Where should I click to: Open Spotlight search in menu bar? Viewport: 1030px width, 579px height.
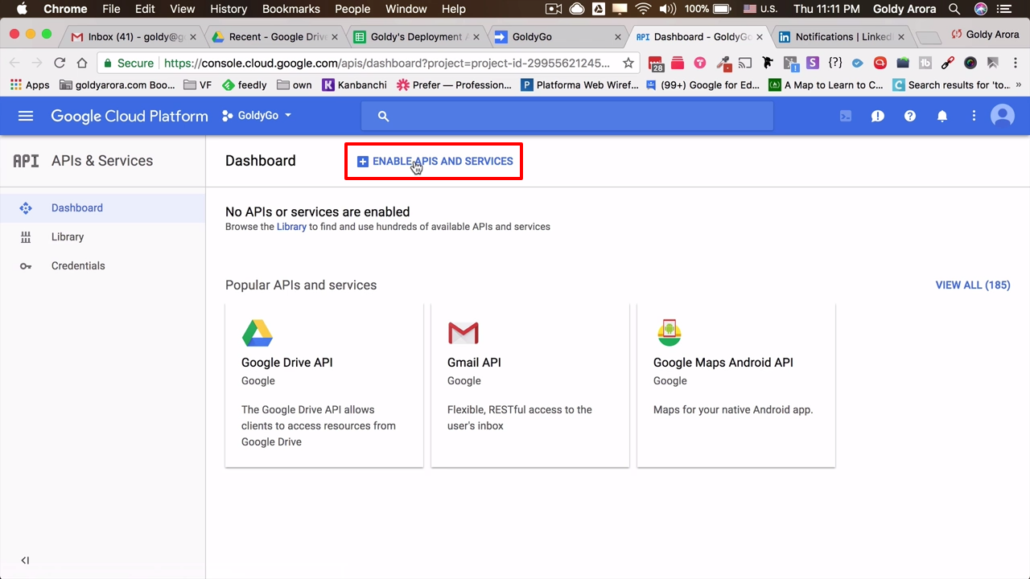(x=954, y=9)
